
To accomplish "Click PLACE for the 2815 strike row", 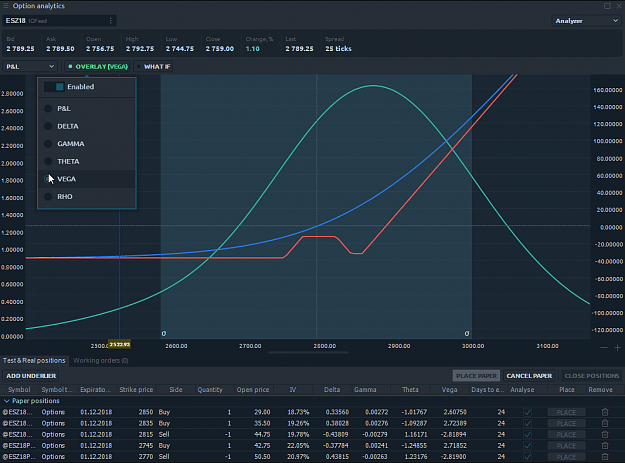I will [x=566, y=435].
